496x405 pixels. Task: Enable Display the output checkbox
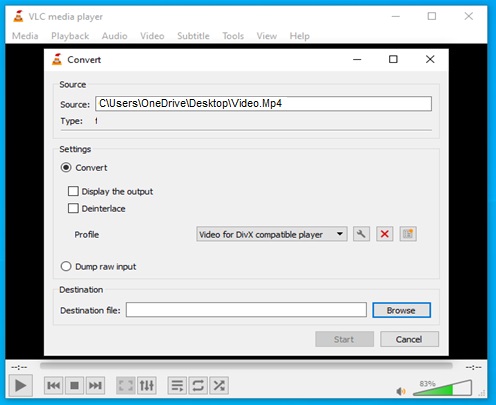(x=73, y=191)
